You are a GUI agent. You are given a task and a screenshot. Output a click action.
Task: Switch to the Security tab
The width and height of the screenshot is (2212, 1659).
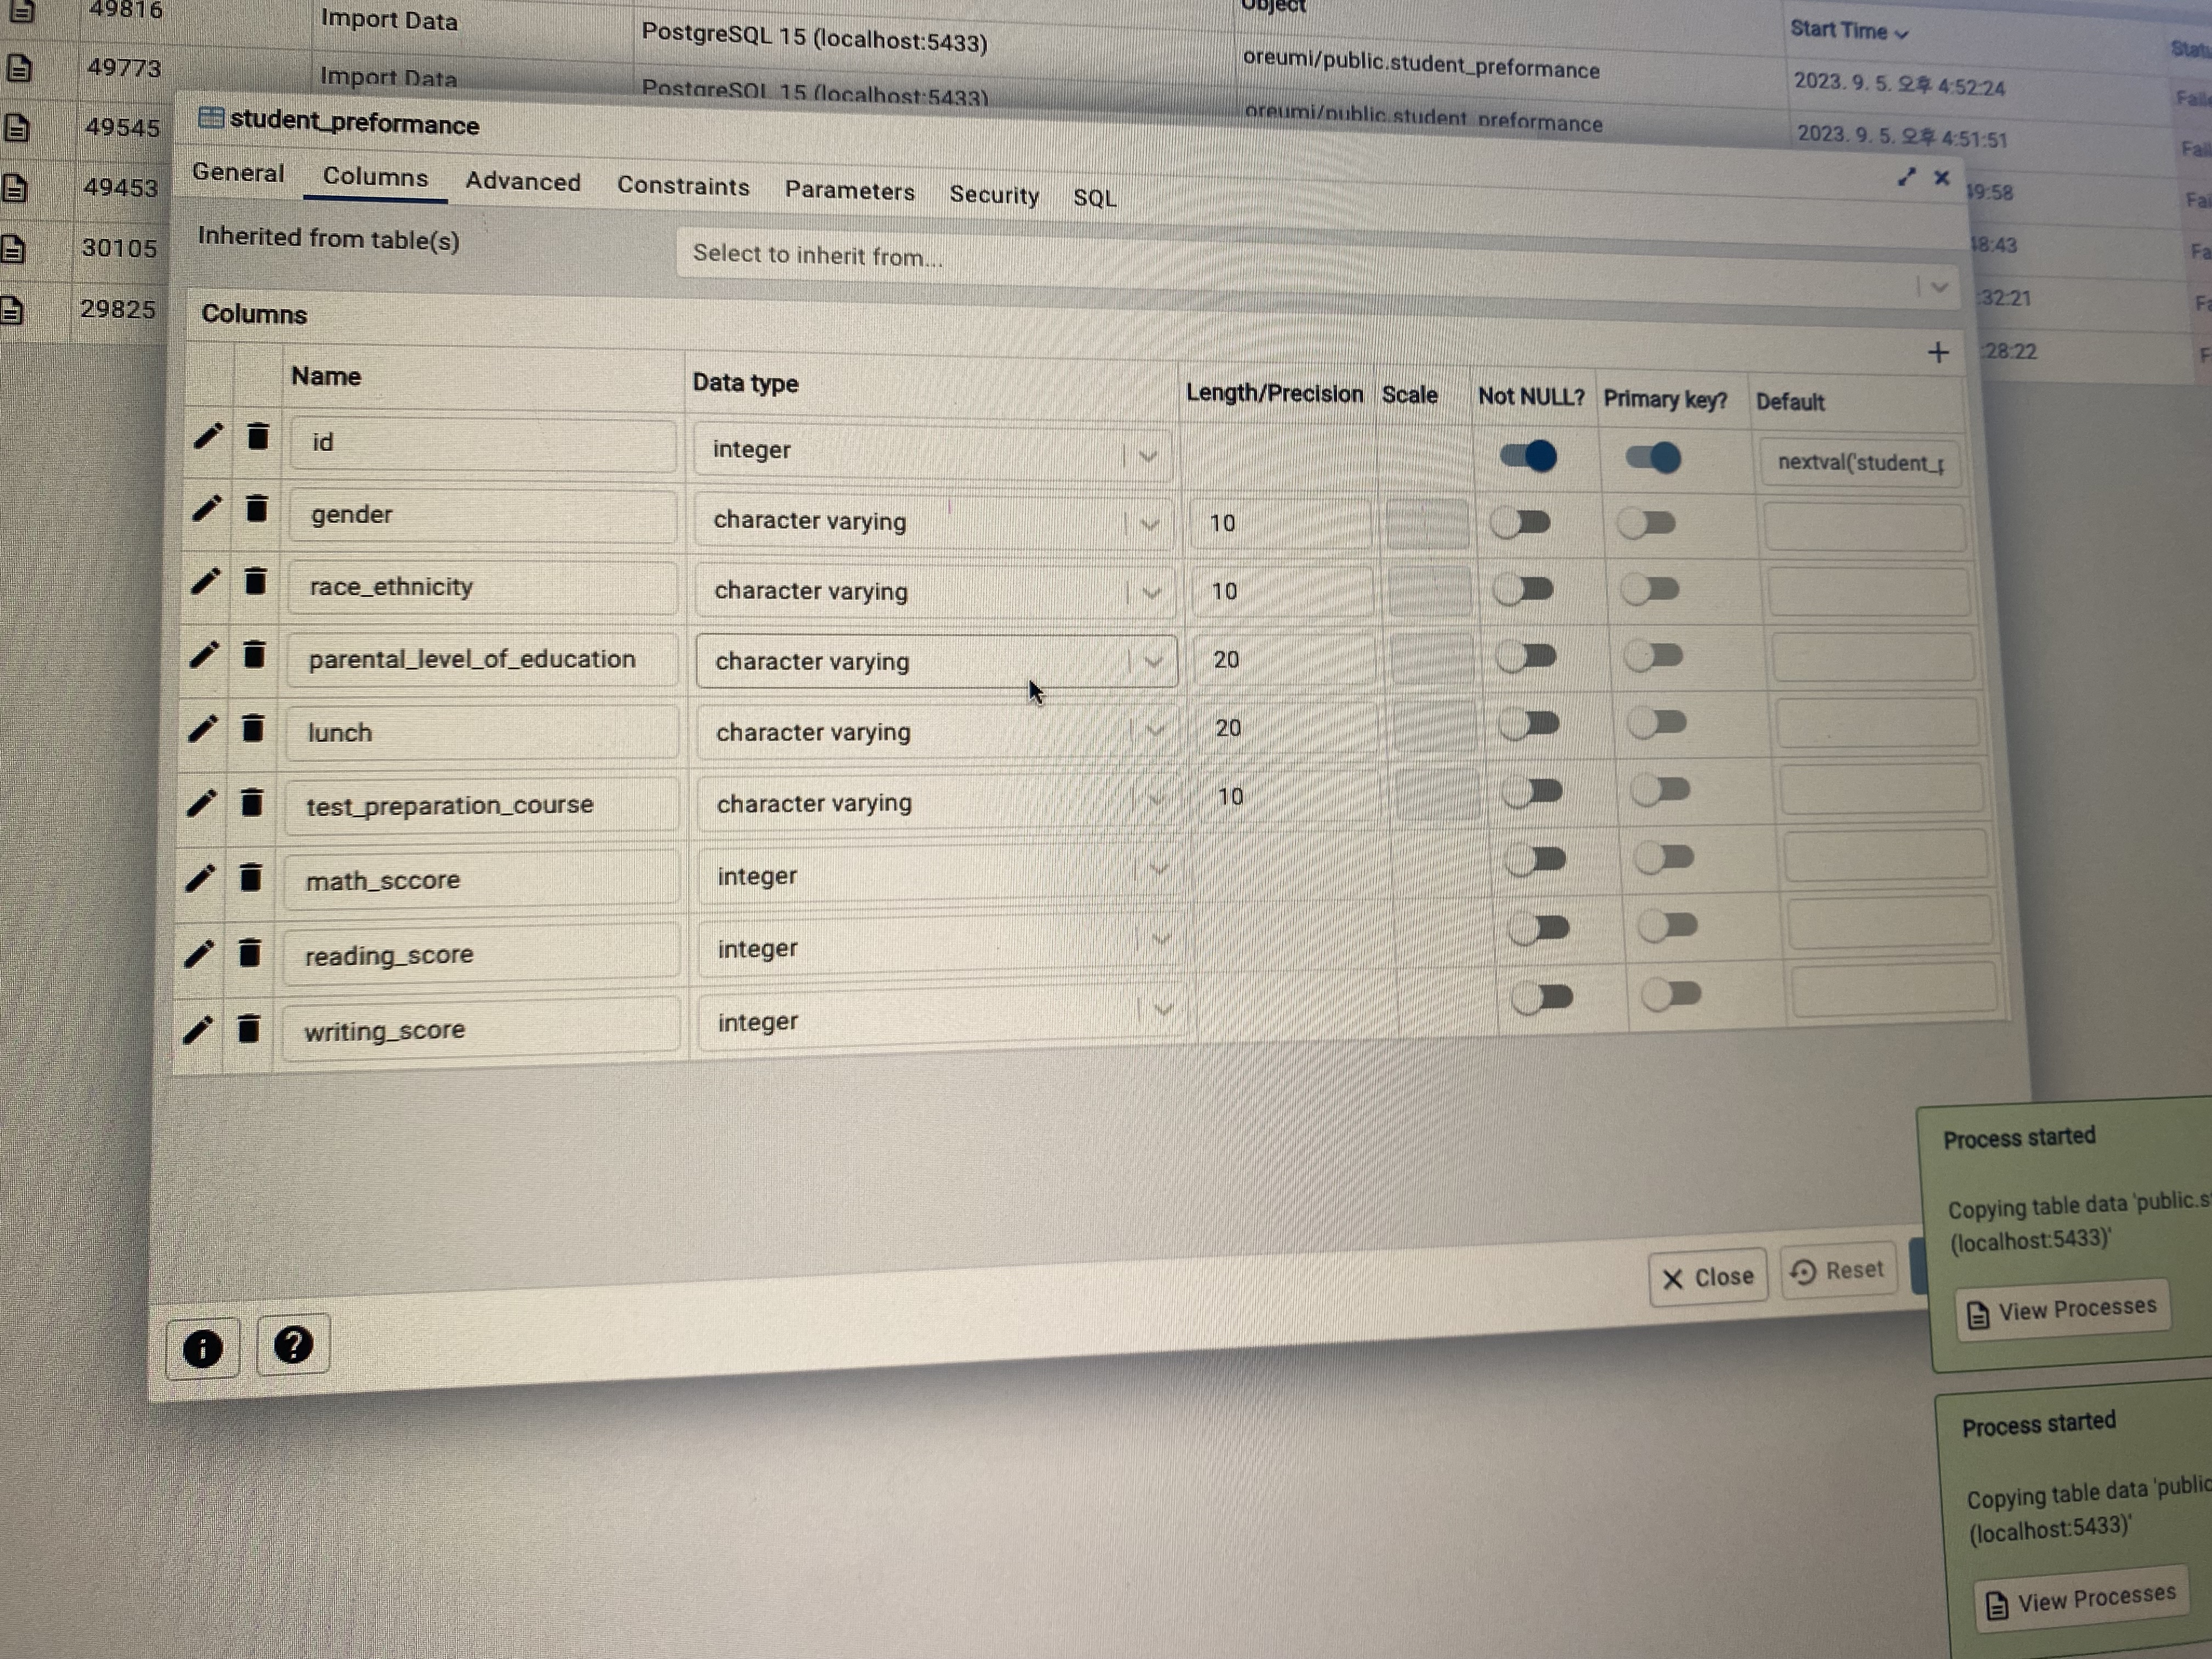click(x=994, y=195)
